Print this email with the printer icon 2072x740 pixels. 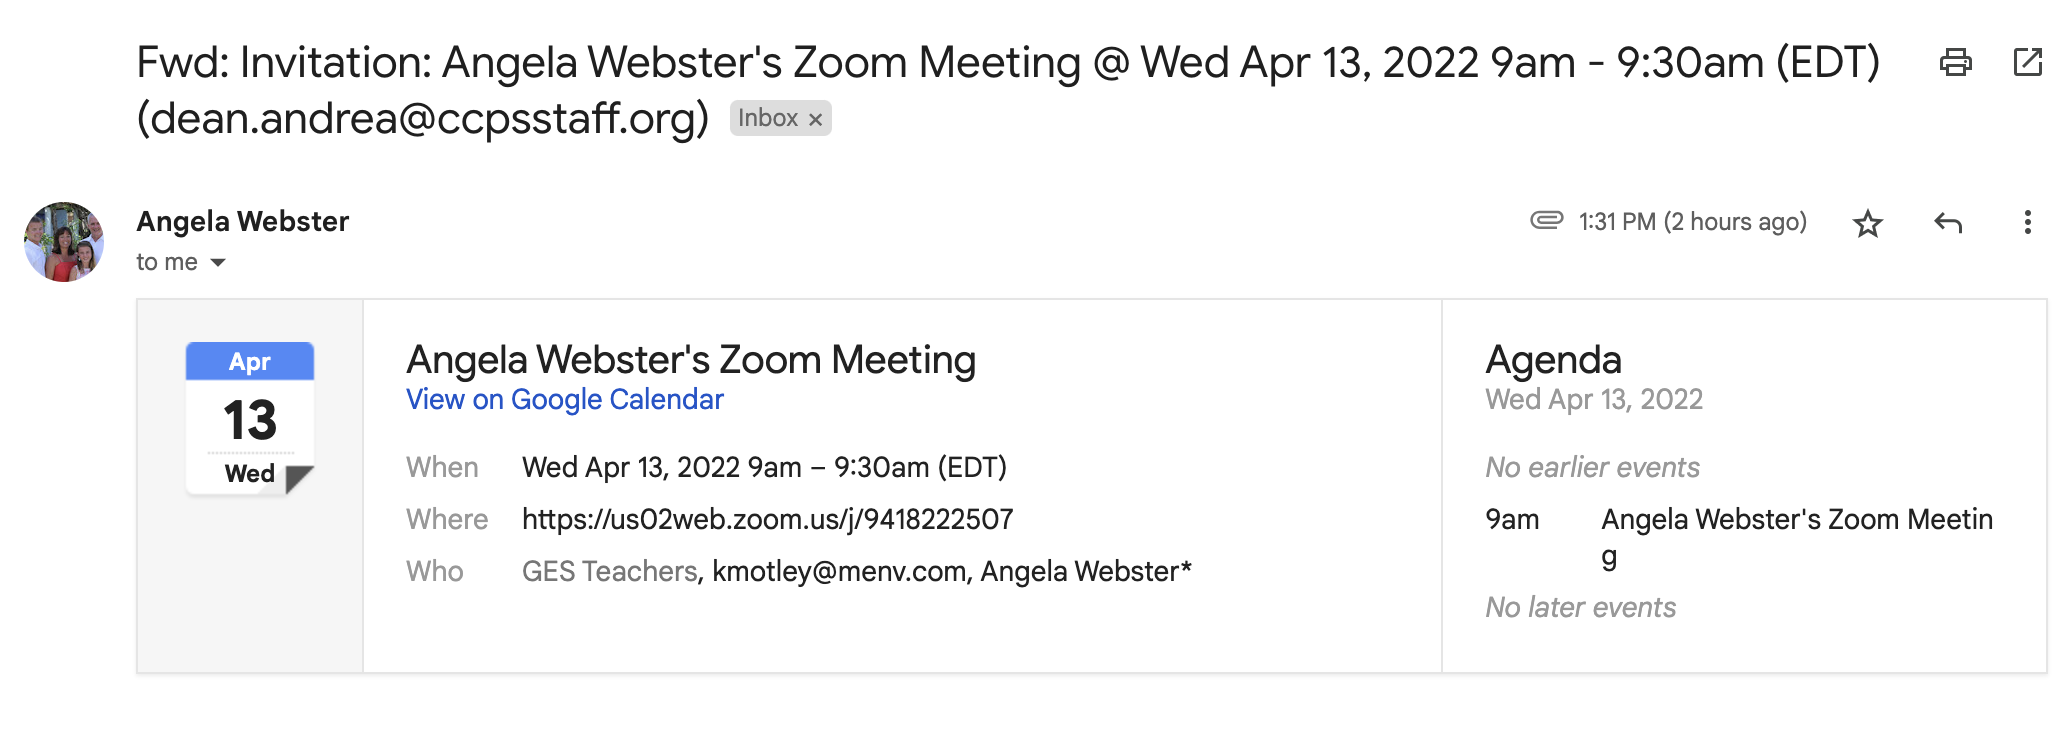pos(1955,63)
